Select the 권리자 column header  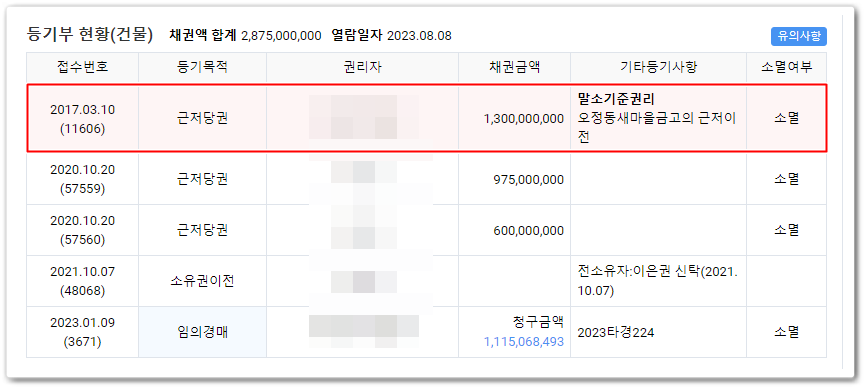pyautogui.click(x=362, y=67)
